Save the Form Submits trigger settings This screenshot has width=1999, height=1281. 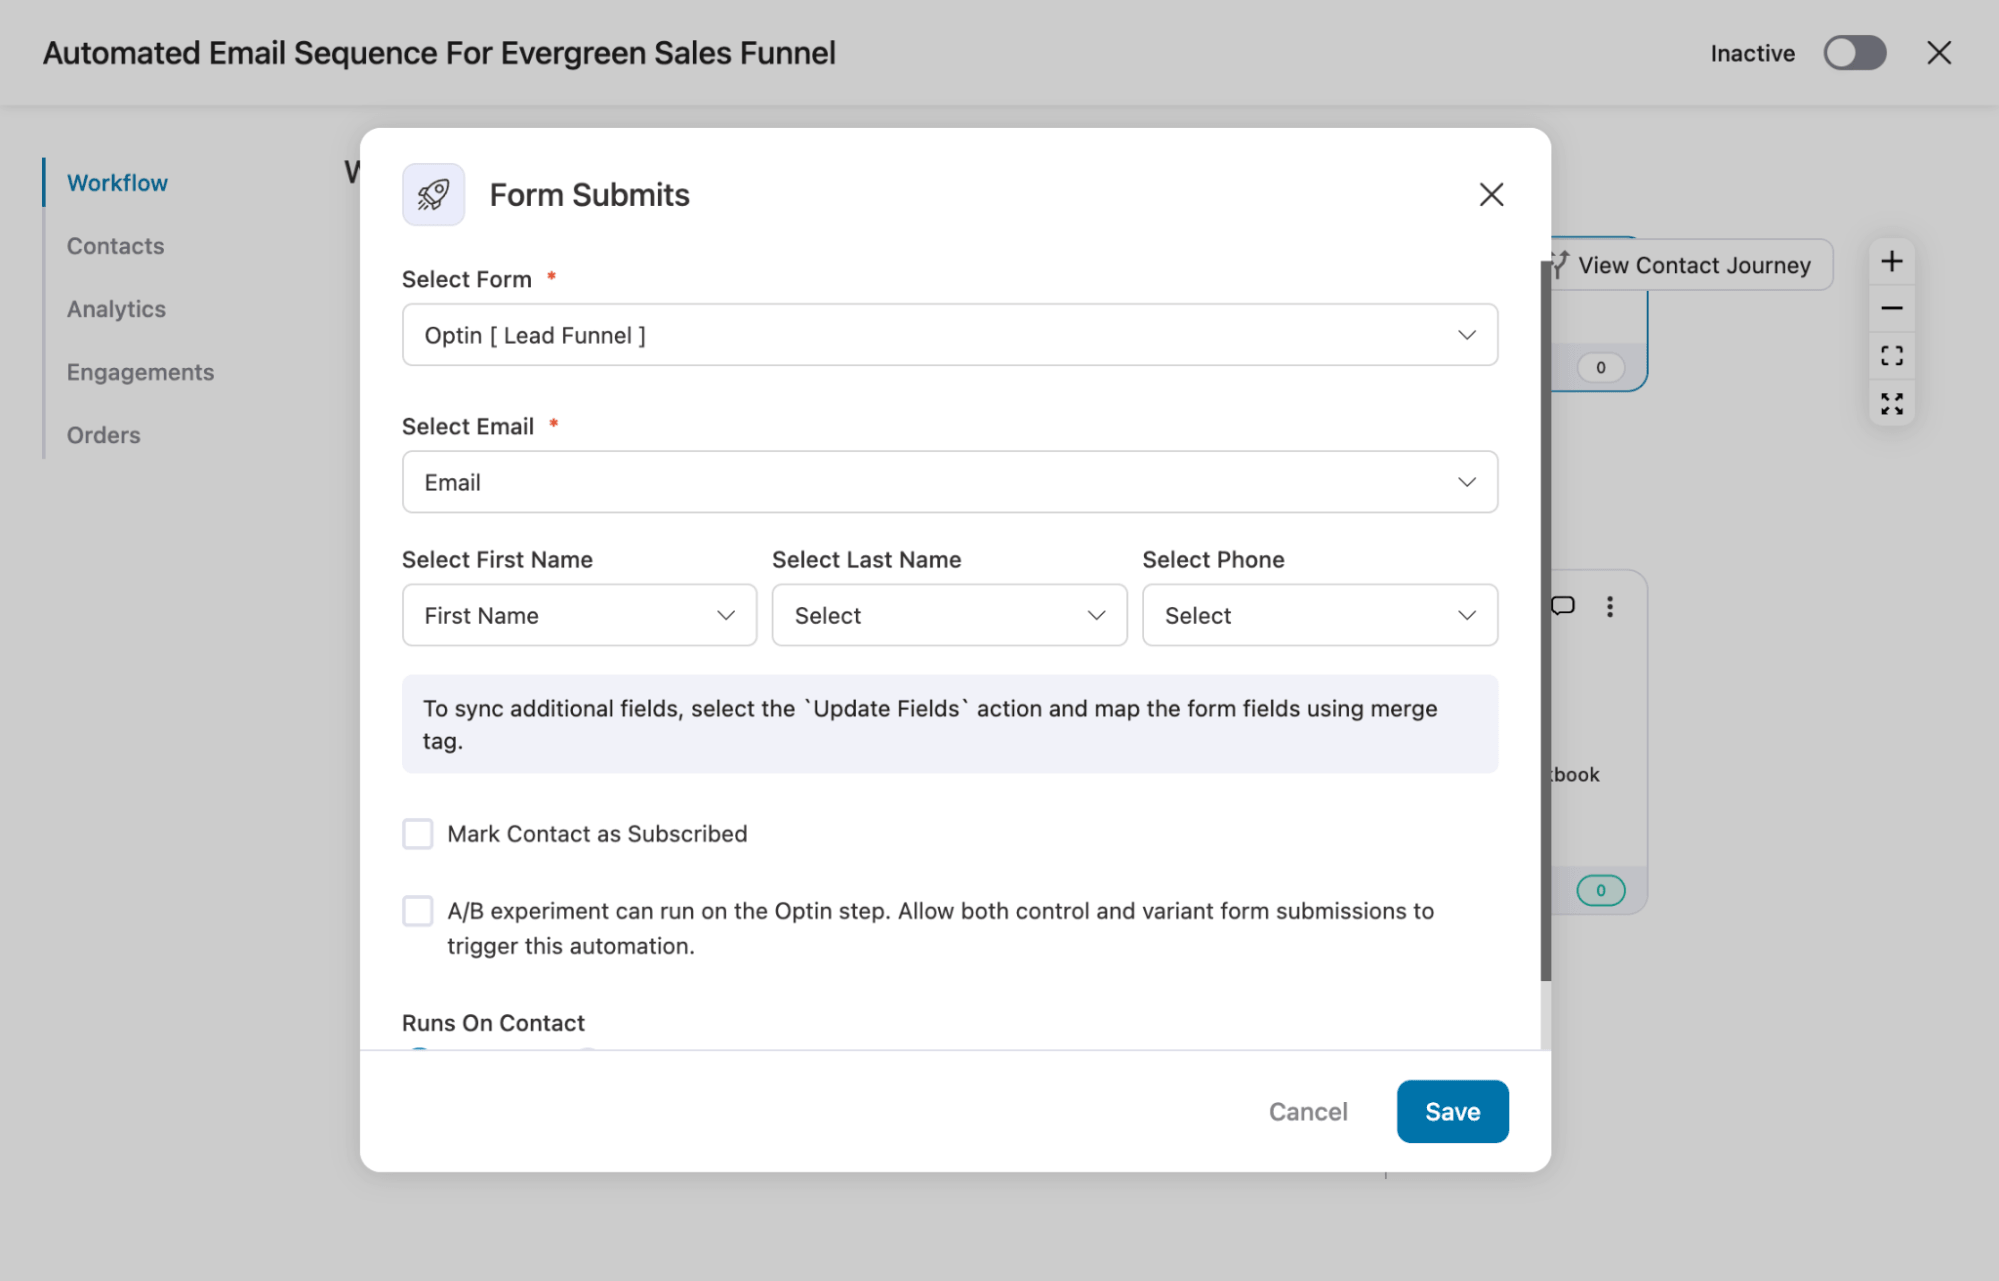1452,1111
